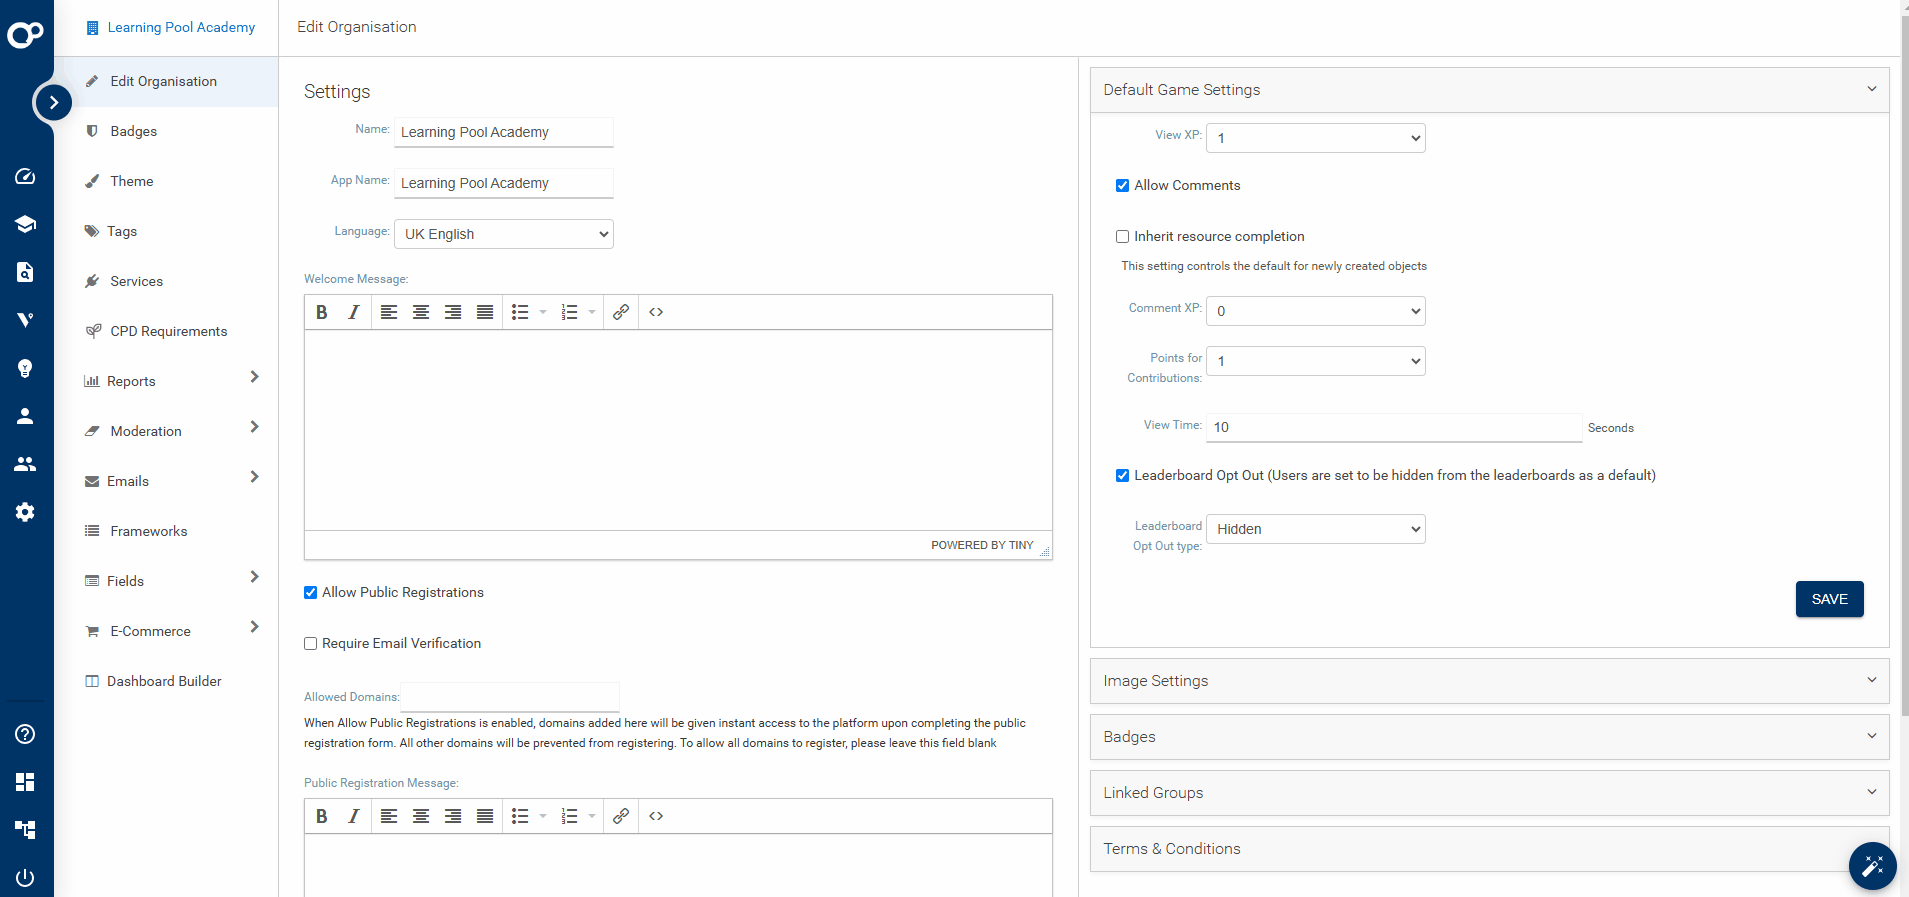Click the Learning Pool Academy link
This screenshot has width=1909, height=897.
point(181,27)
